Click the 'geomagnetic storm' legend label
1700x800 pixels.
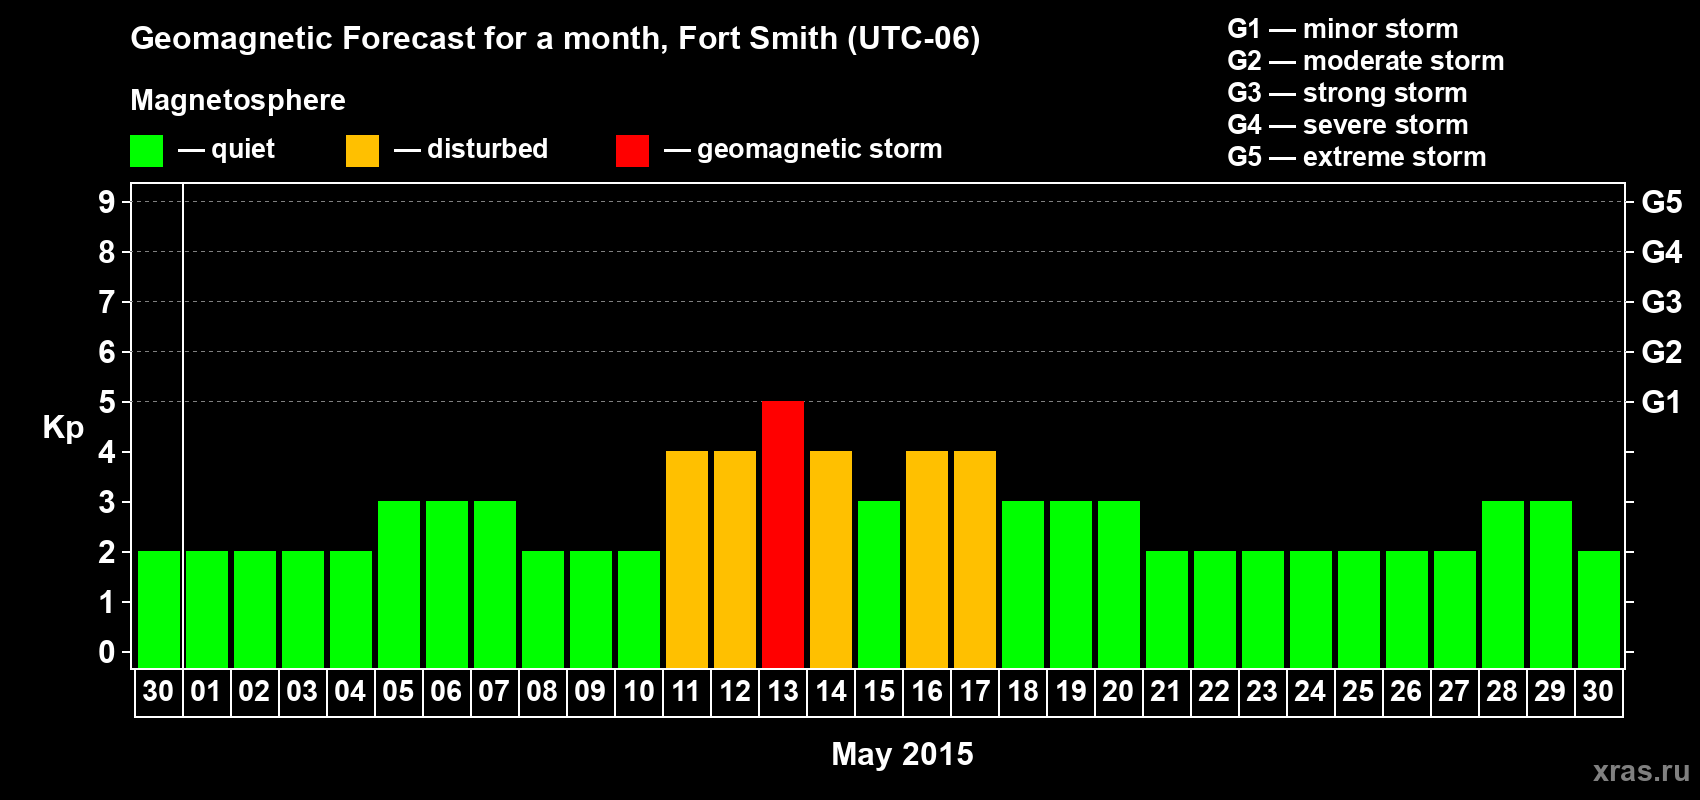tap(819, 150)
